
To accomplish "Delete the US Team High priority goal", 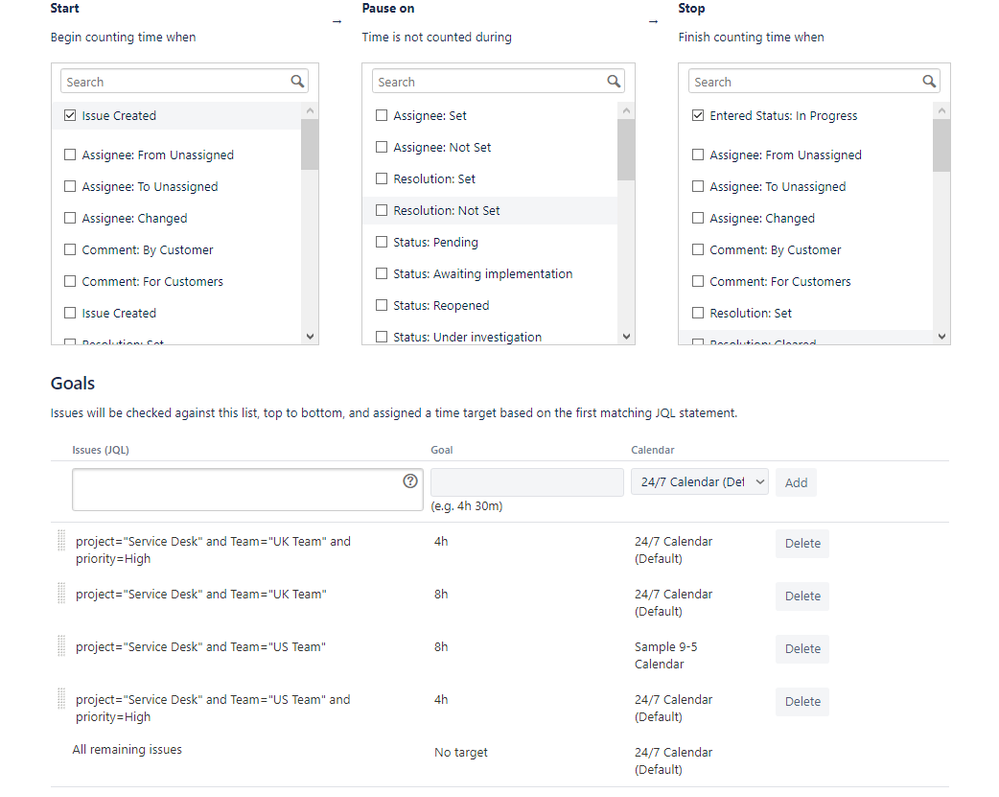I will point(802,702).
